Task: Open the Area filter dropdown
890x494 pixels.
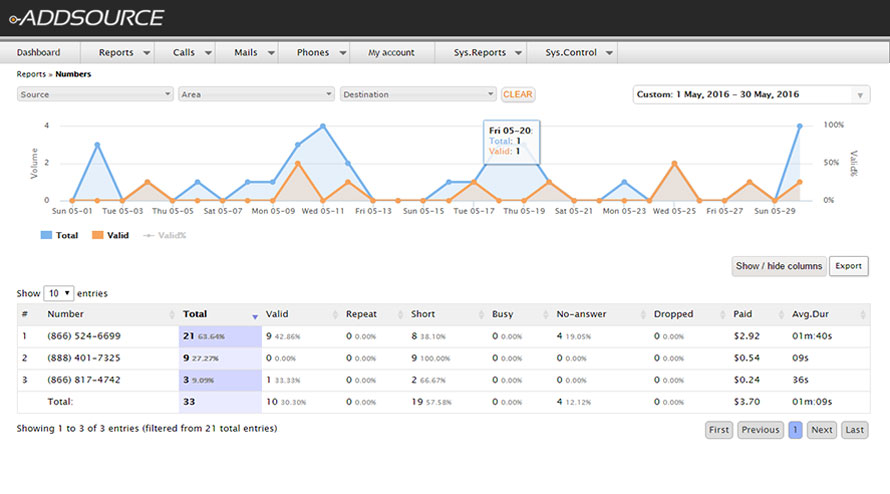Action: (x=256, y=94)
